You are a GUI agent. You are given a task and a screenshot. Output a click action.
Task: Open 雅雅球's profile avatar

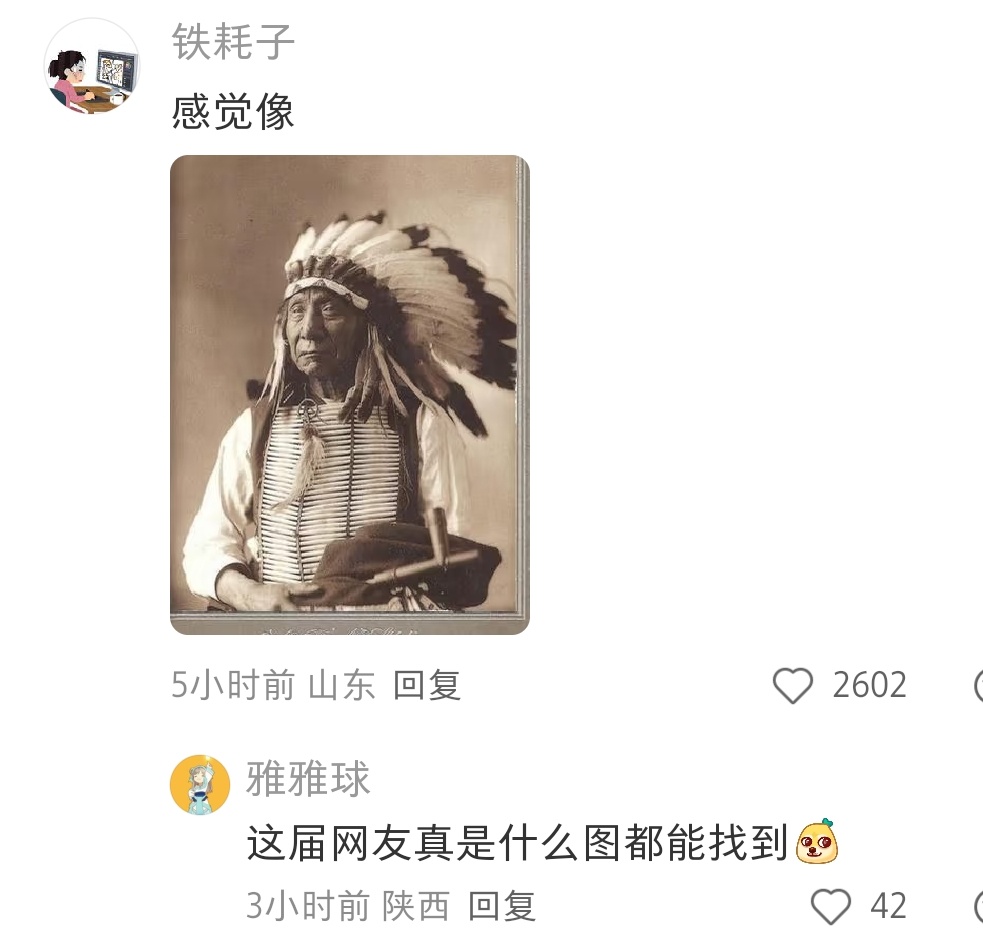click(200, 785)
